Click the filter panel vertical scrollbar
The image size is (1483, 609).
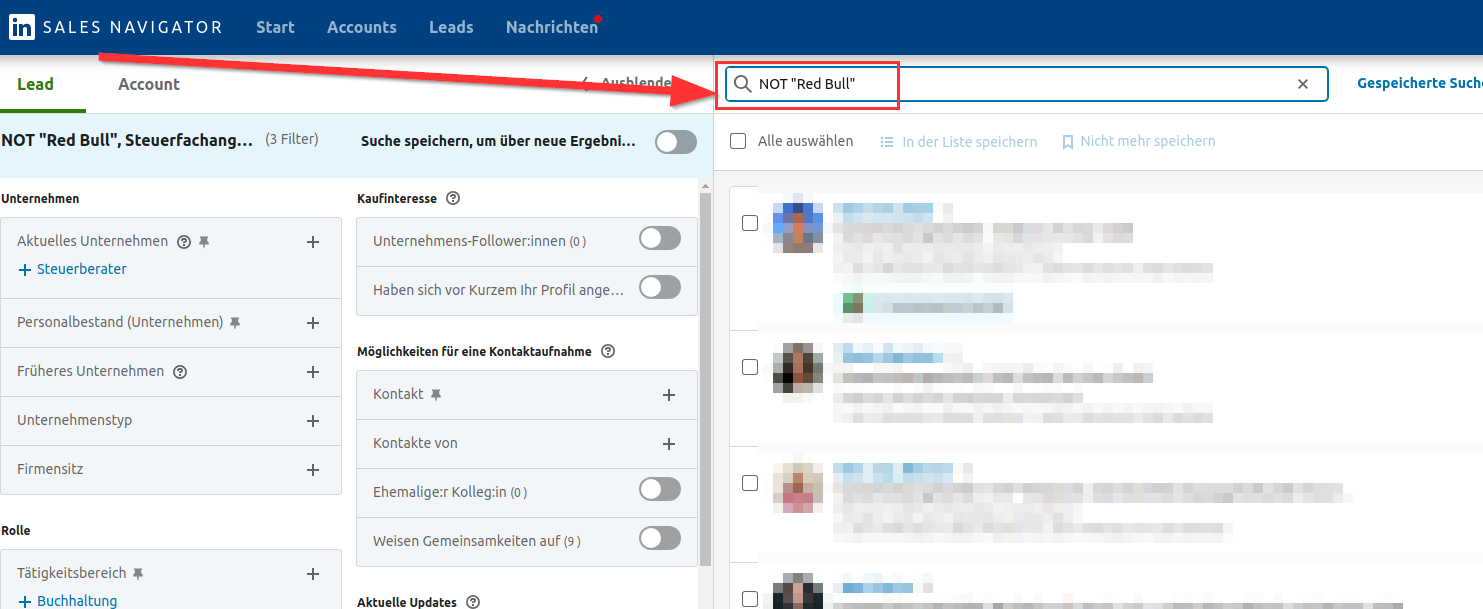(705, 380)
